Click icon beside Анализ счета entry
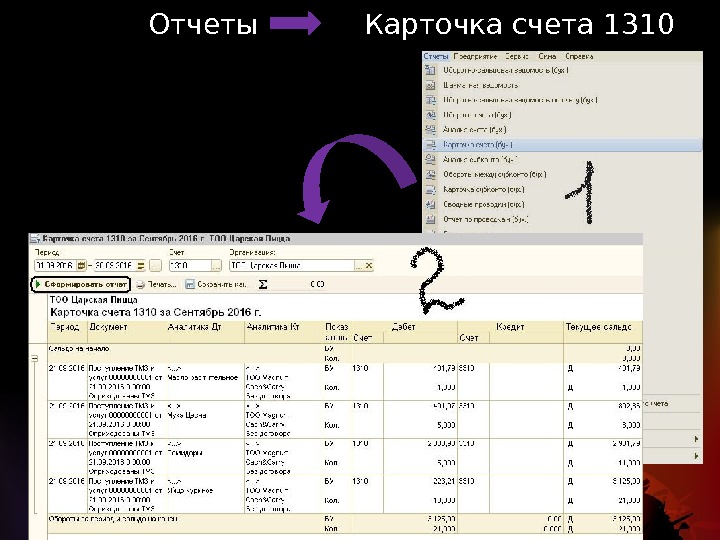 tap(430, 130)
